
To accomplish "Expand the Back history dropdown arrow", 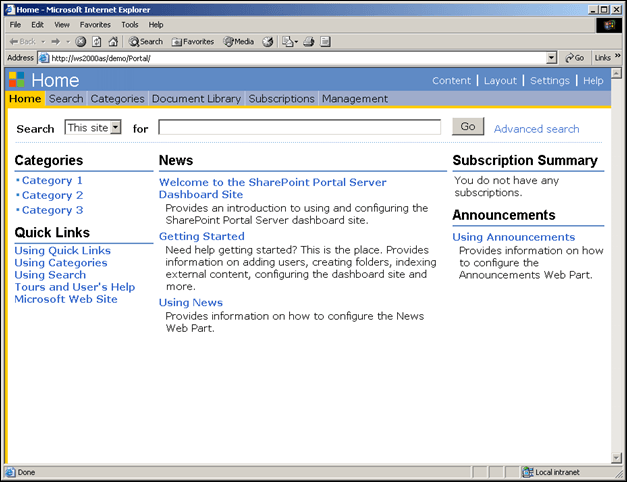I will pos(43,42).
